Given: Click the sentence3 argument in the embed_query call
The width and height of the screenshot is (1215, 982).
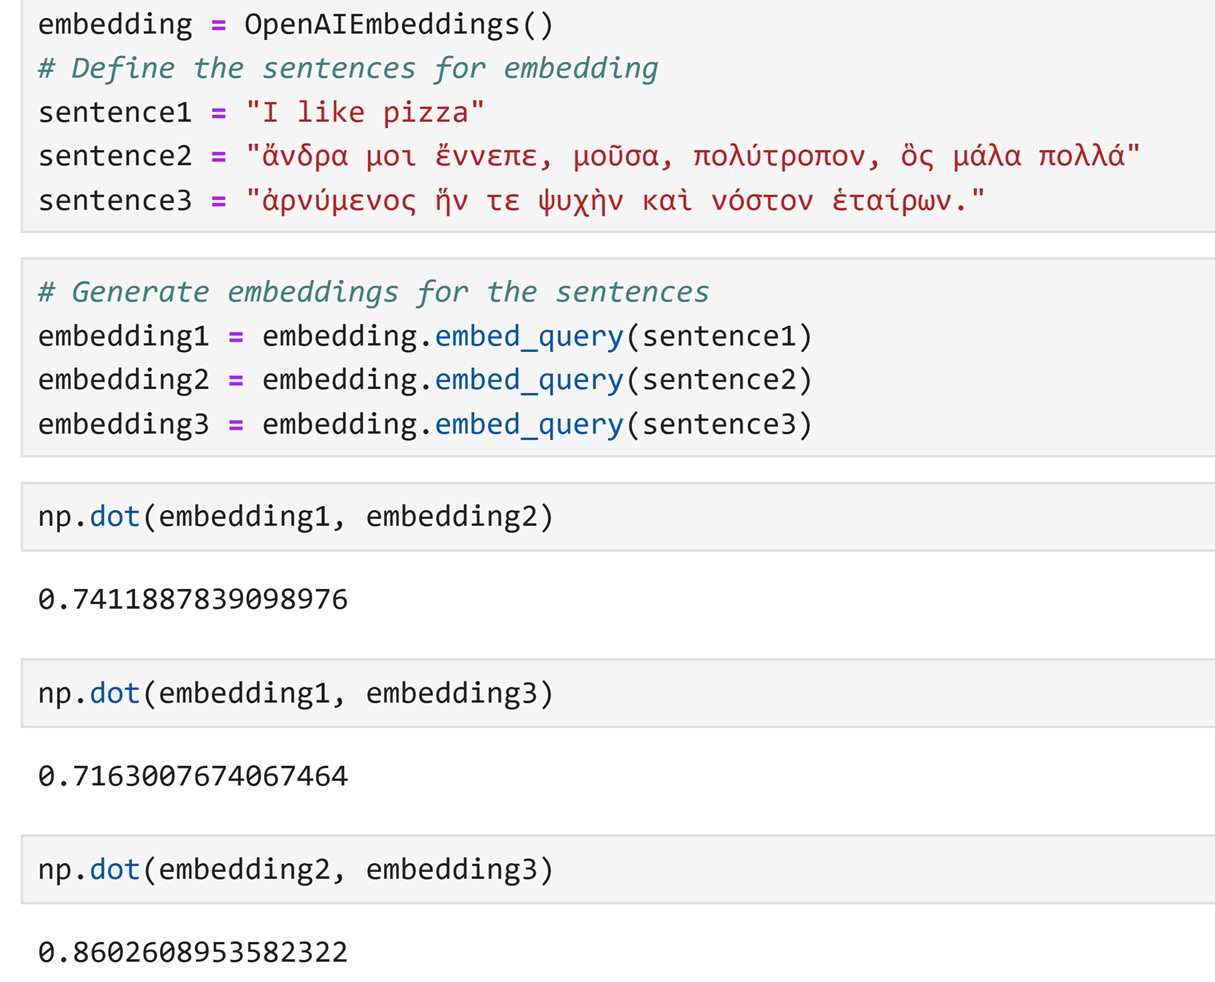Looking at the screenshot, I should tap(718, 424).
